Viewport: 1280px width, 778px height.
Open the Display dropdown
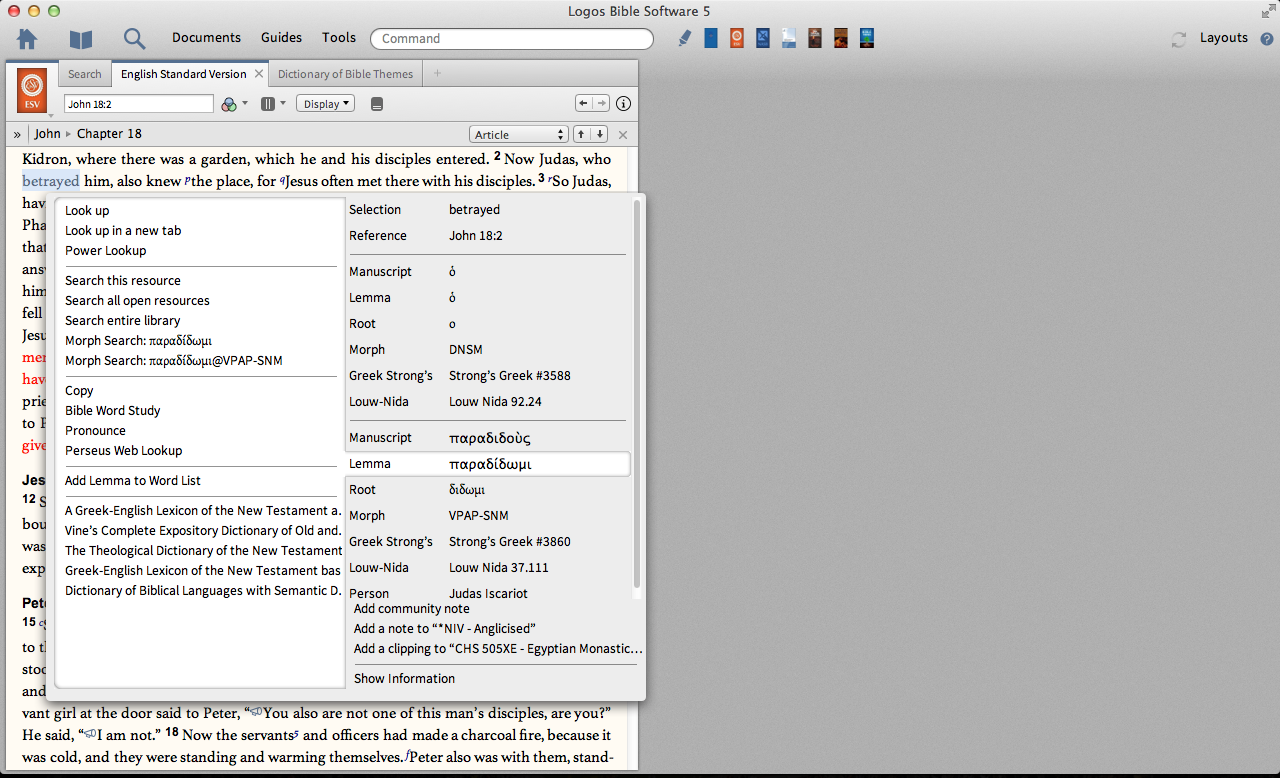[x=325, y=104]
